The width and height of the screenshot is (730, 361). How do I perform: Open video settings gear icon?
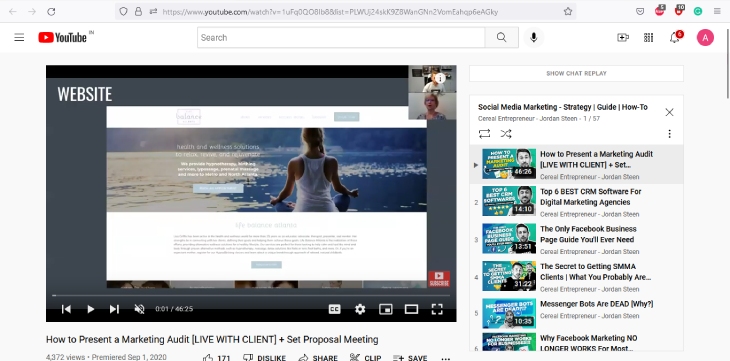coord(360,309)
